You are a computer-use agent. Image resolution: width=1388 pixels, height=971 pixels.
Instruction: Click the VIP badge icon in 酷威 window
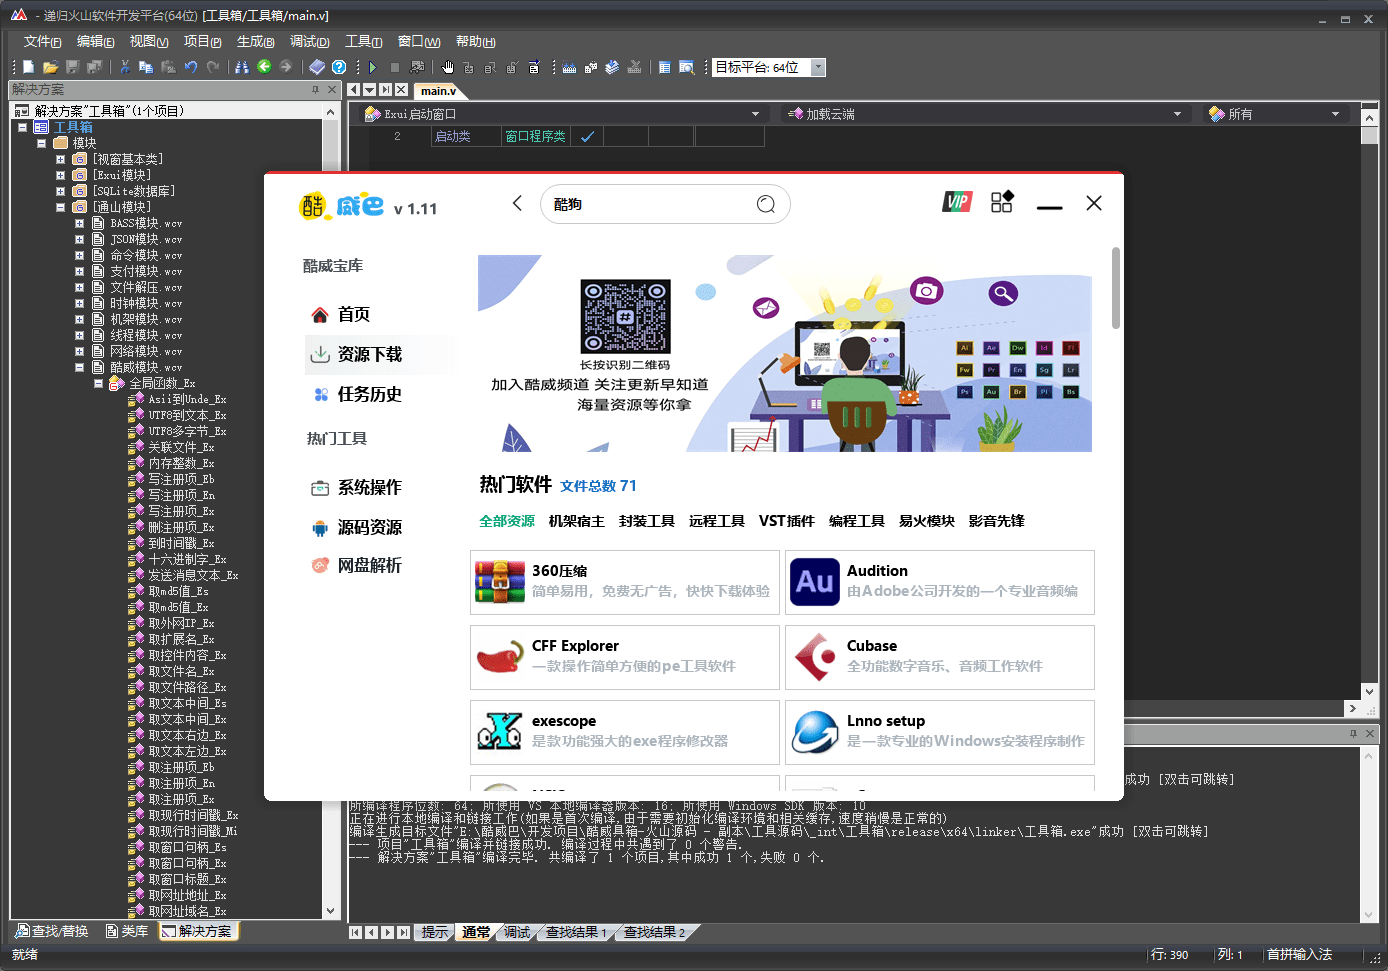point(957,202)
